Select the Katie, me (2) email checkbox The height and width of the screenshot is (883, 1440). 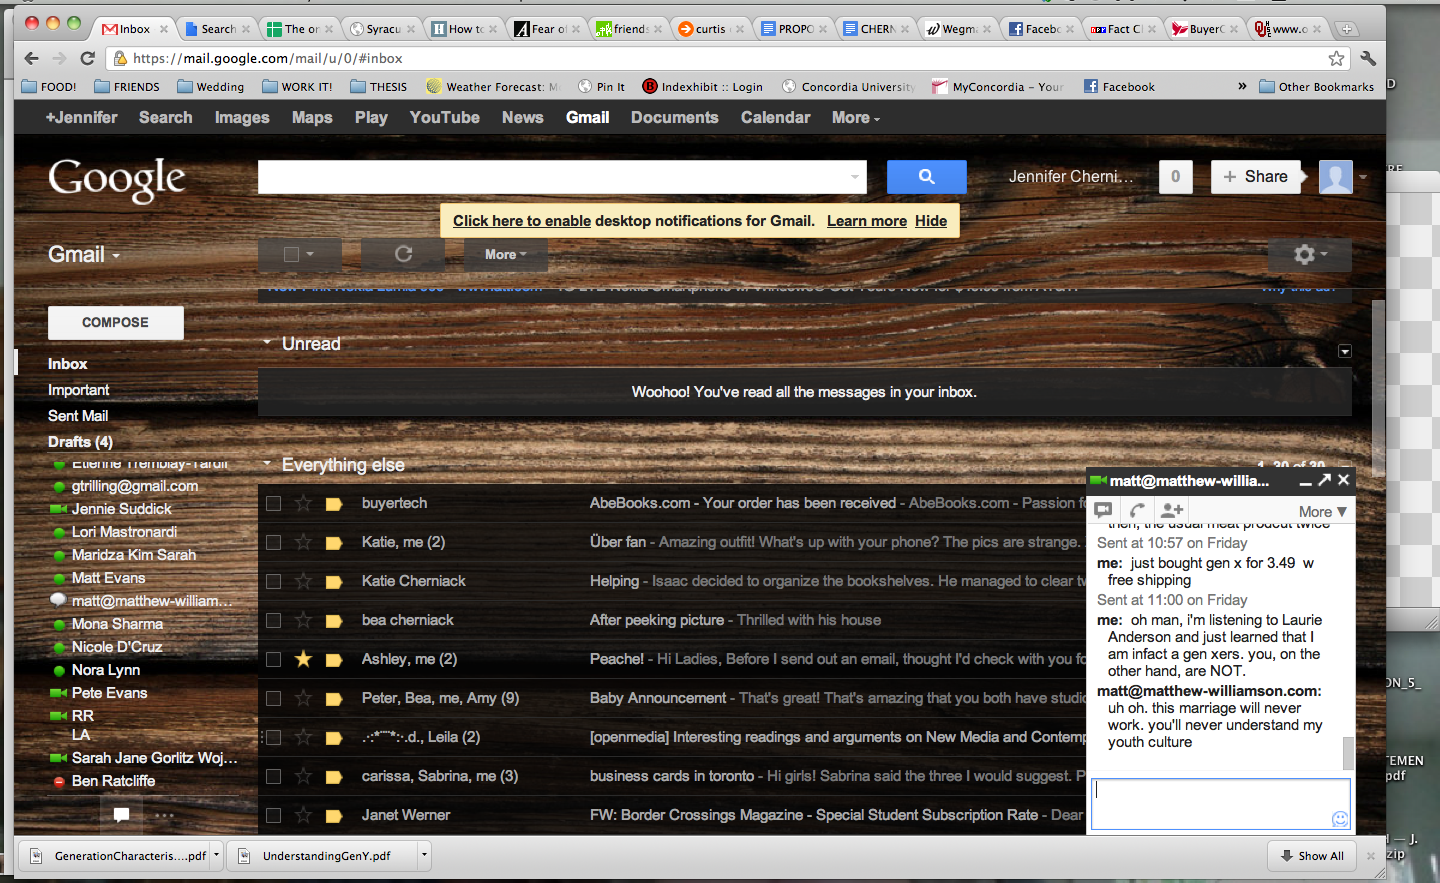click(x=273, y=542)
